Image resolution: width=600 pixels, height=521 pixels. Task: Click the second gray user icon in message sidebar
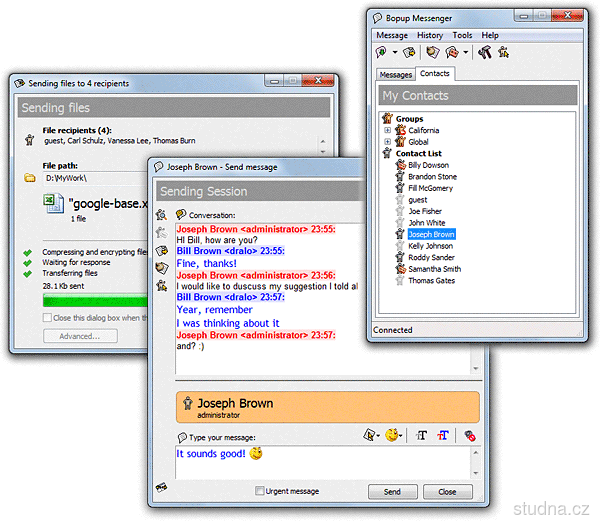pos(161,232)
